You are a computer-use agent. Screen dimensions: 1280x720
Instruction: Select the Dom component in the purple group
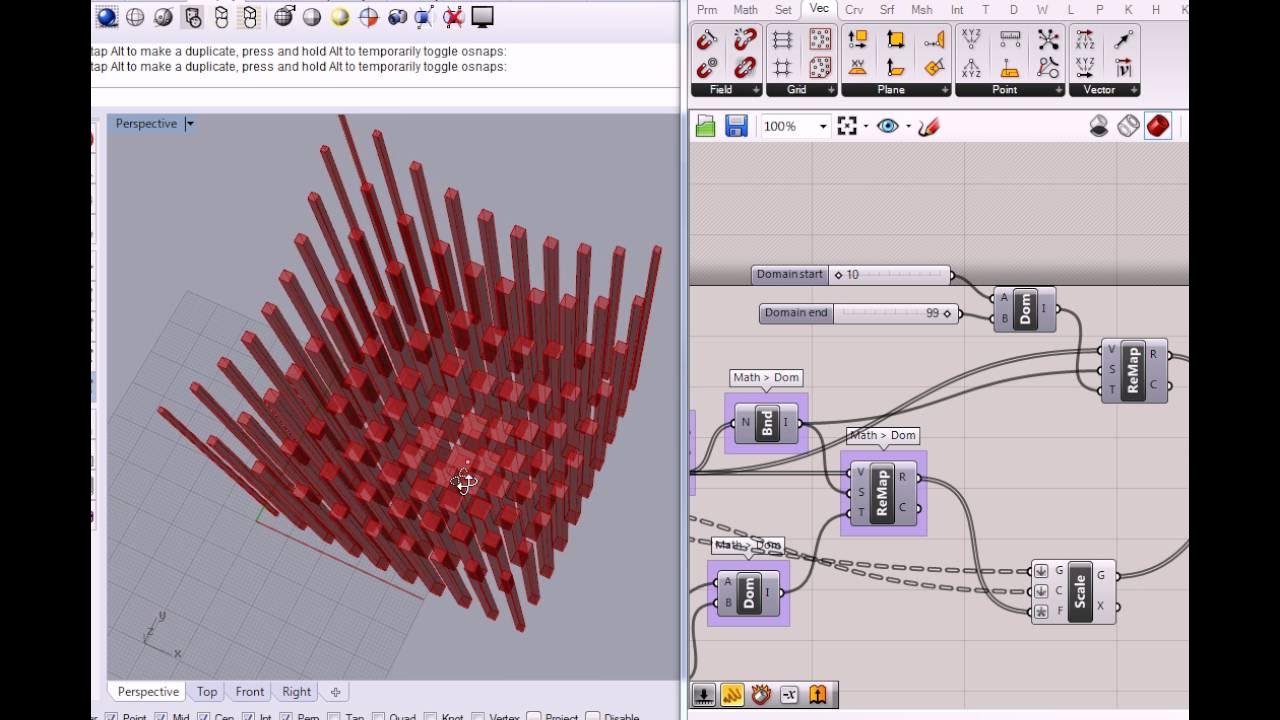[x=748, y=592]
